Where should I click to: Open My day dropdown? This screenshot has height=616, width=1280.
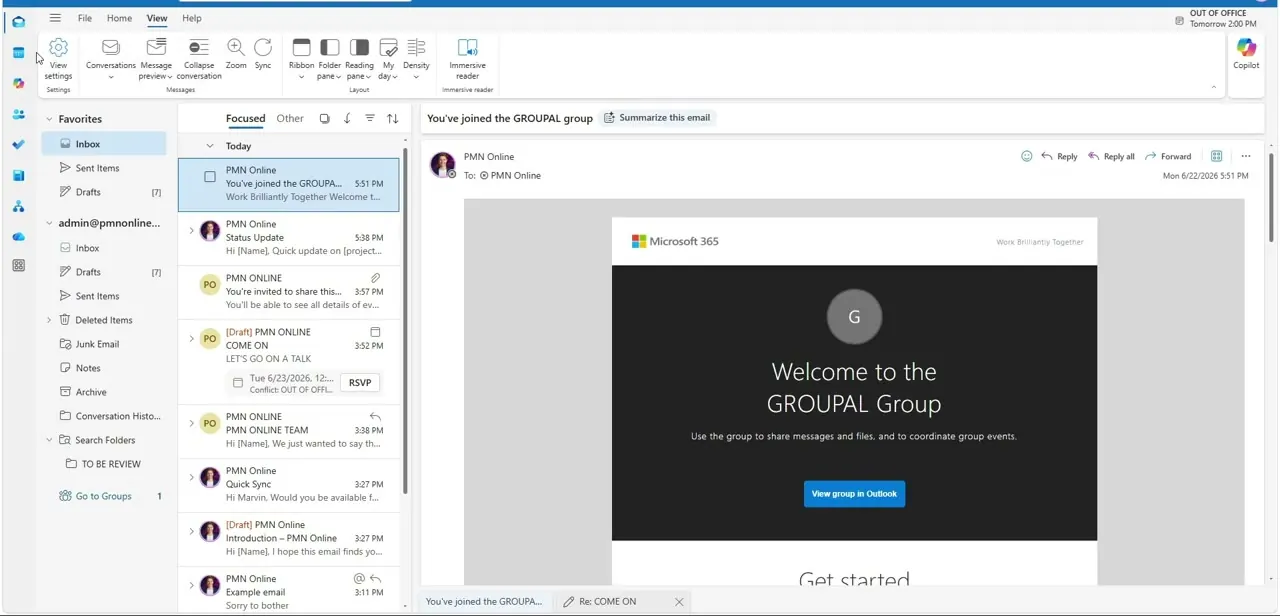[389, 59]
